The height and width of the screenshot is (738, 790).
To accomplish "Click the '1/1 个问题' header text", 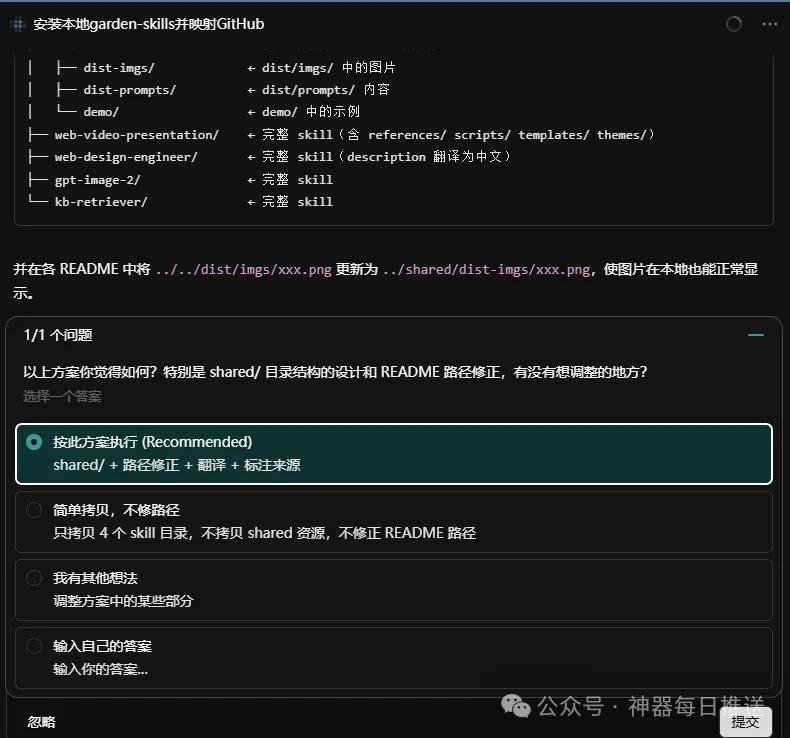I will coord(58,335).
